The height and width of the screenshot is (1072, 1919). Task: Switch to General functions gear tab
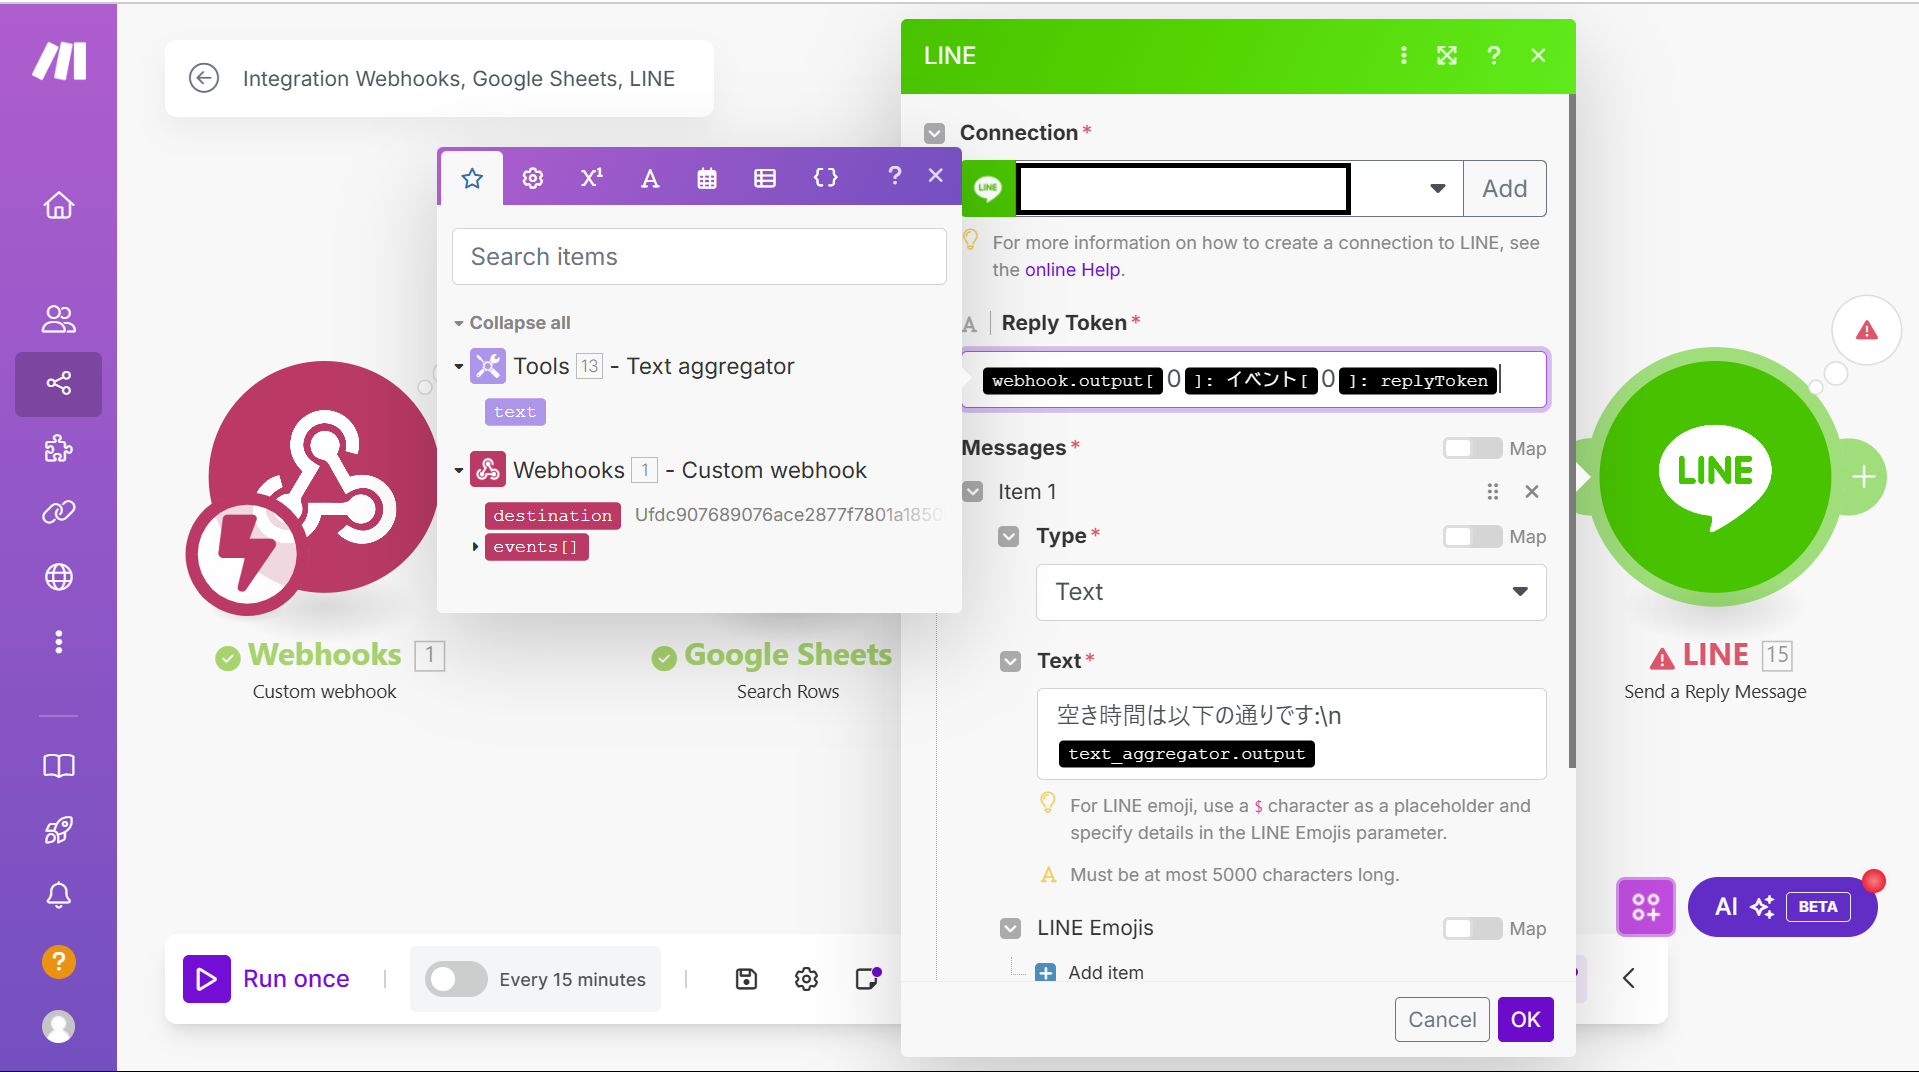click(533, 178)
